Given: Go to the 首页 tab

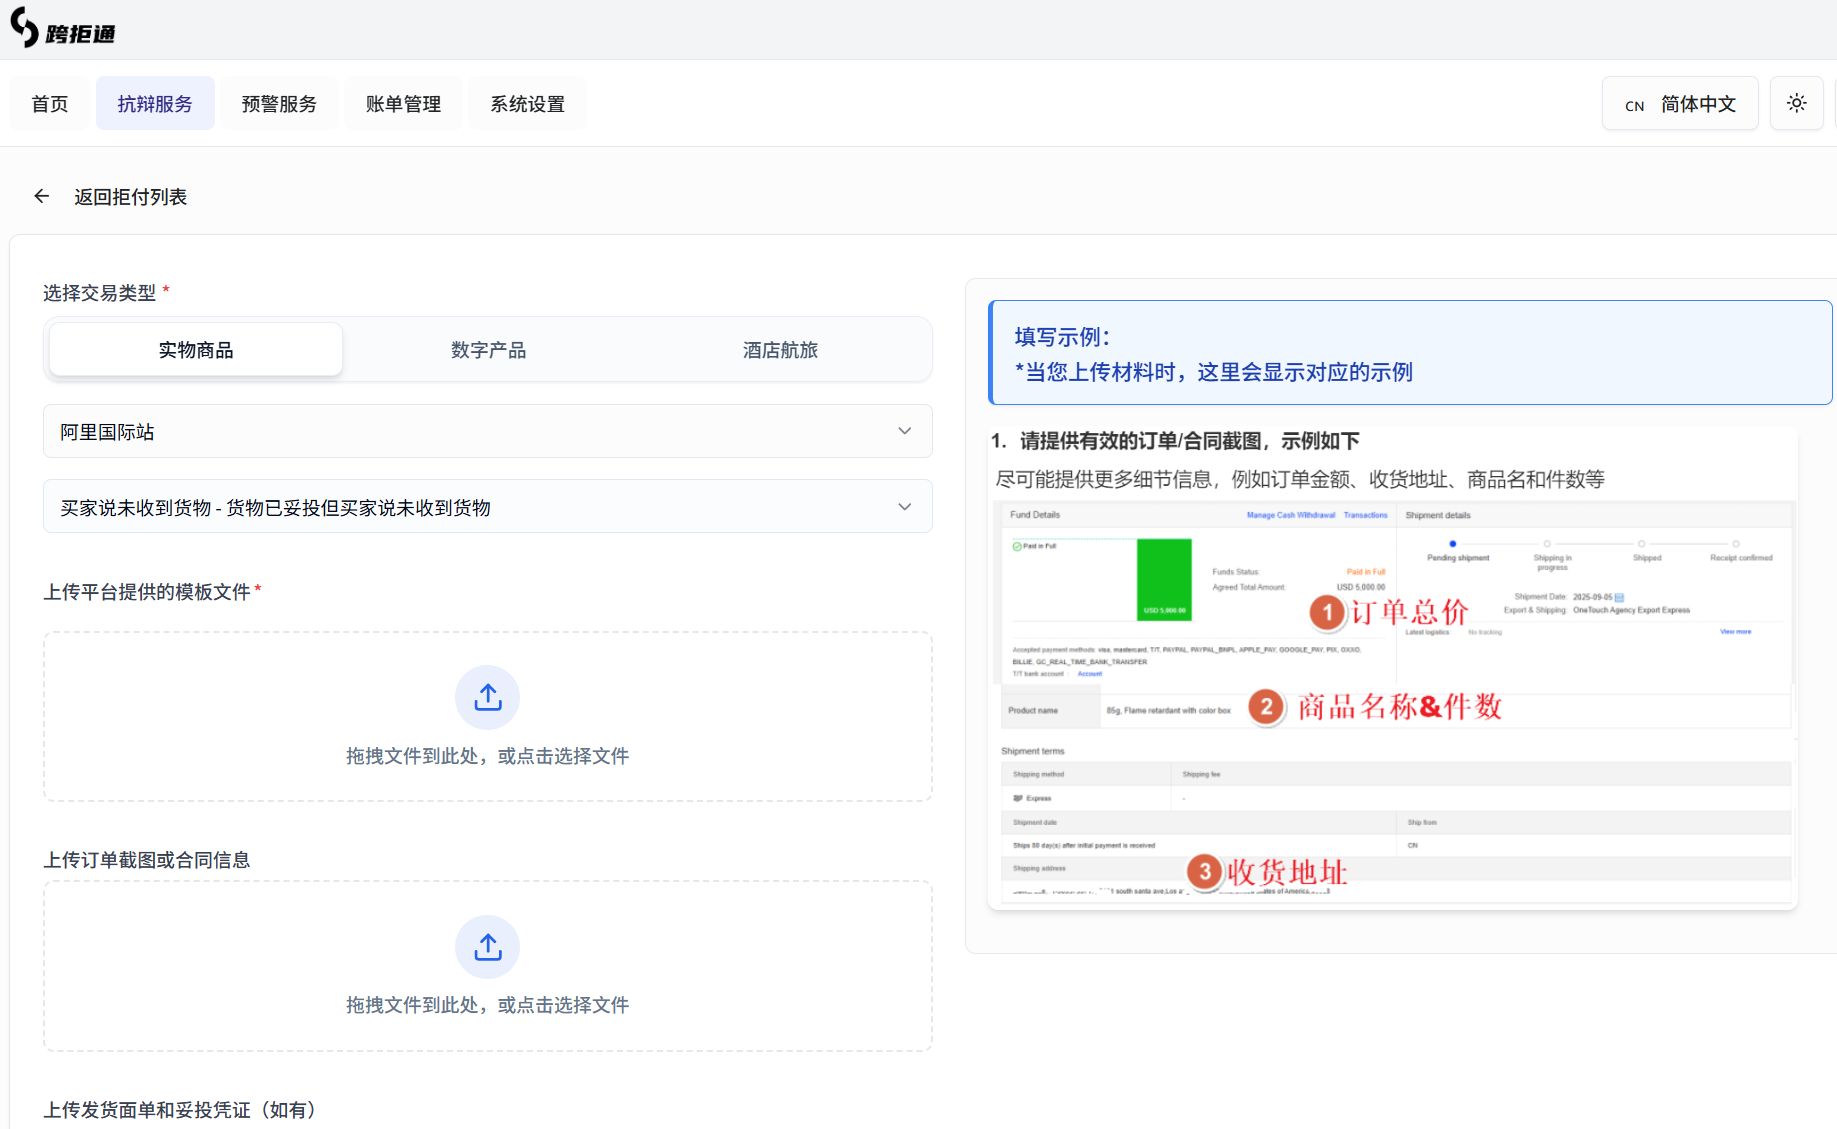Looking at the screenshot, I should [x=50, y=104].
